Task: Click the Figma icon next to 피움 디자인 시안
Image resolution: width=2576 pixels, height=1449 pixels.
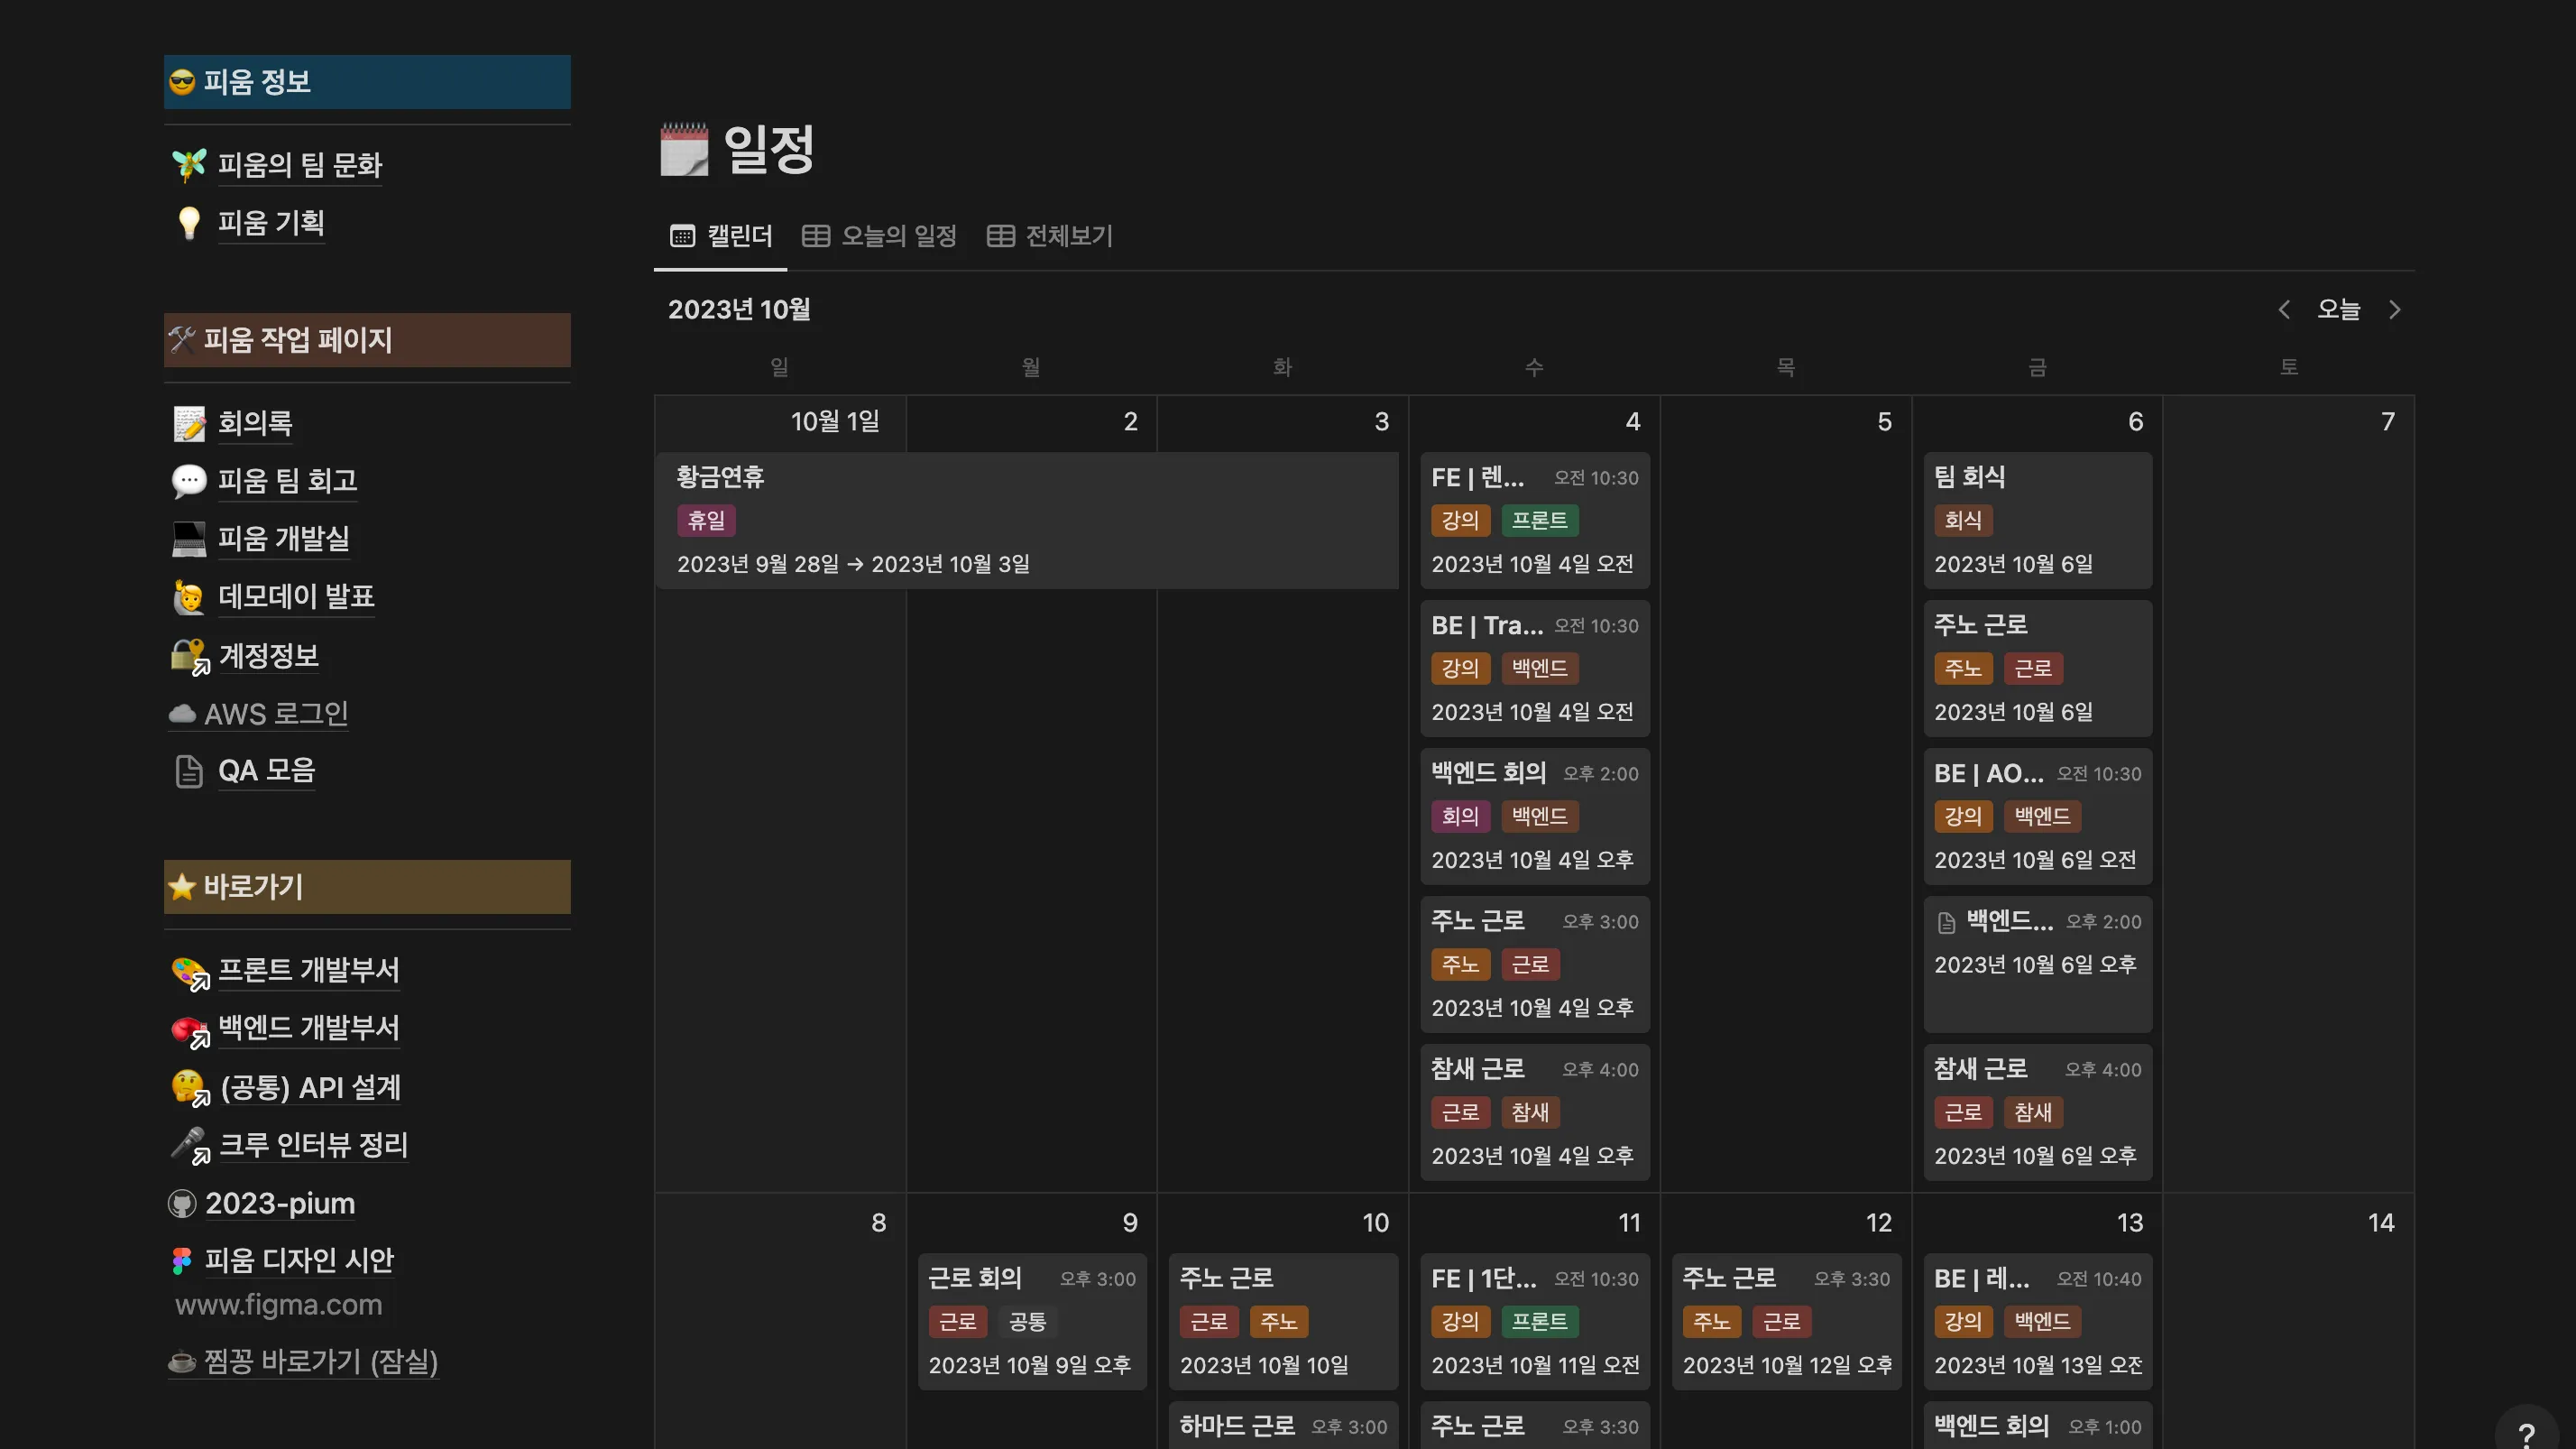Action: pos(181,1261)
